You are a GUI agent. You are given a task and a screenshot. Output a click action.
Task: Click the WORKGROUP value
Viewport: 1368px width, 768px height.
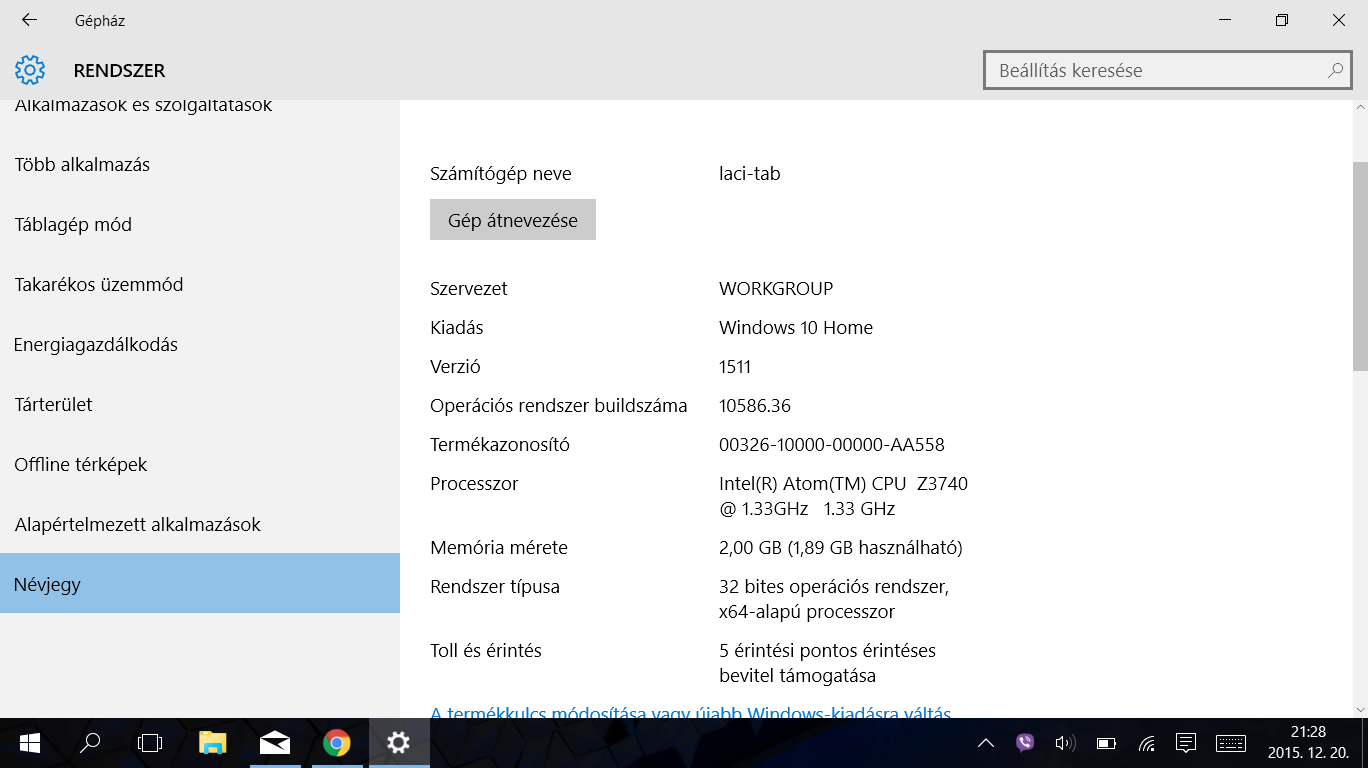pyautogui.click(x=776, y=289)
